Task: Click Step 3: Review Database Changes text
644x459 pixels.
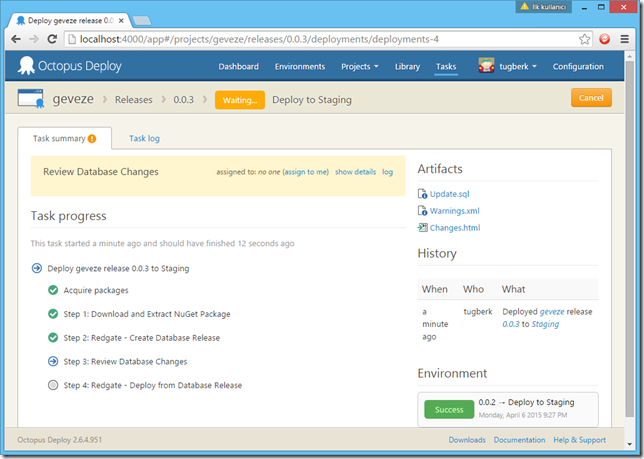Action: 125,362
